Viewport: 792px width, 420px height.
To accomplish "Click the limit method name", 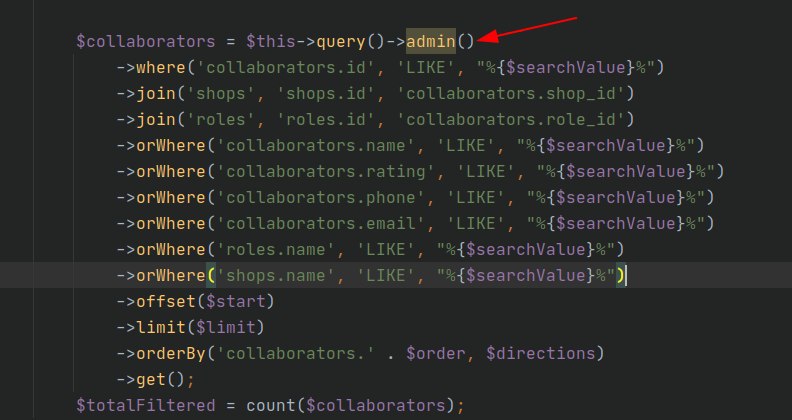I will pyautogui.click(x=161, y=328).
